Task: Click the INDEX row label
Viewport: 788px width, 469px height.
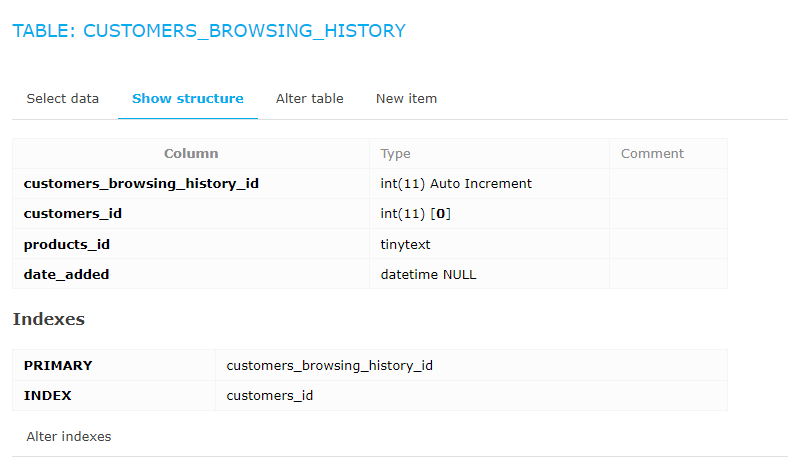Action: (48, 396)
